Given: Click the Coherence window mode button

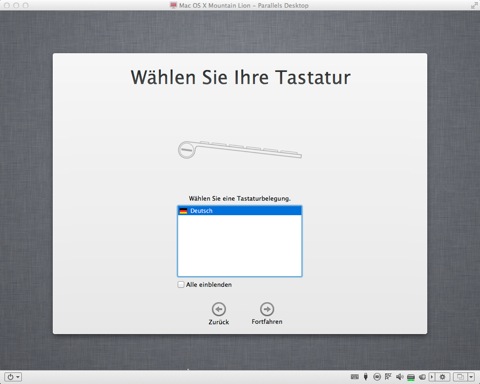Looking at the screenshot, I should click(x=460, y=377).
